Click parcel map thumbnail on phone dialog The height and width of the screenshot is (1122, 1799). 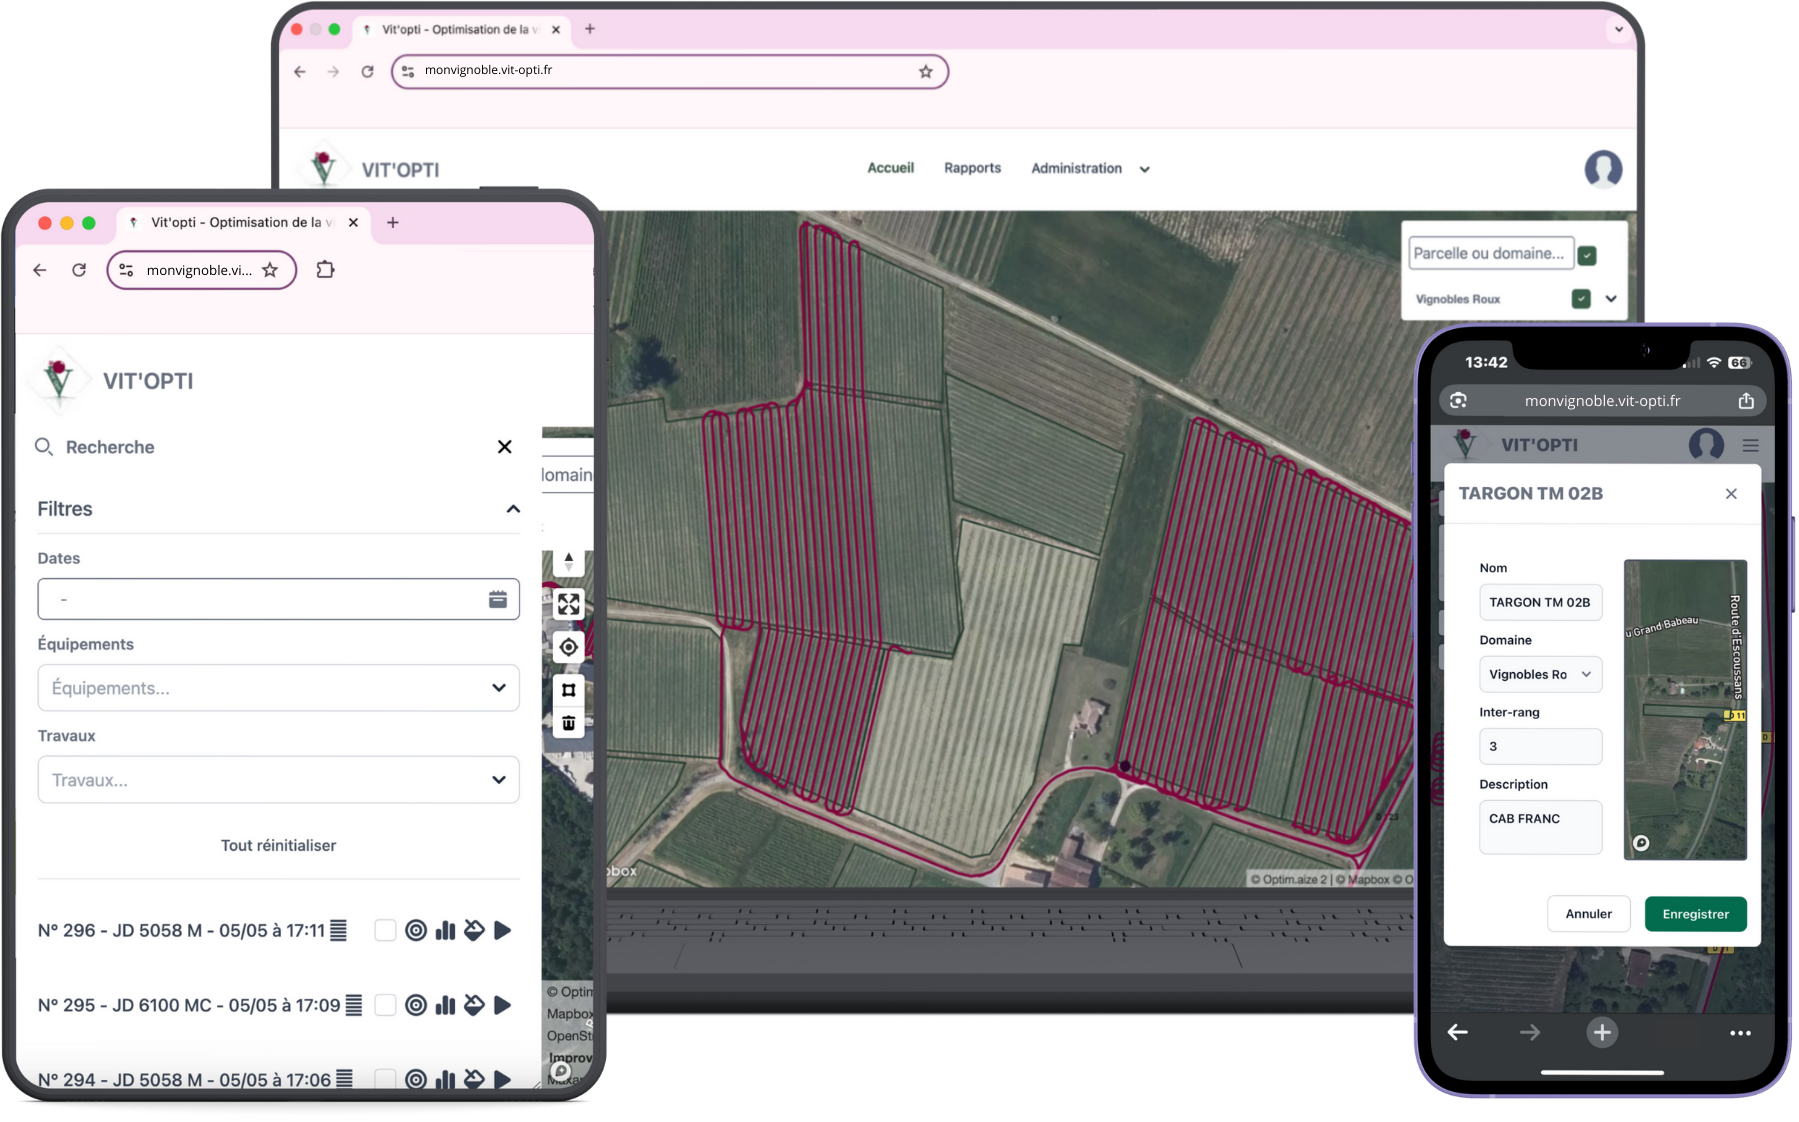pyautogui.click(x=1685, y=709)
